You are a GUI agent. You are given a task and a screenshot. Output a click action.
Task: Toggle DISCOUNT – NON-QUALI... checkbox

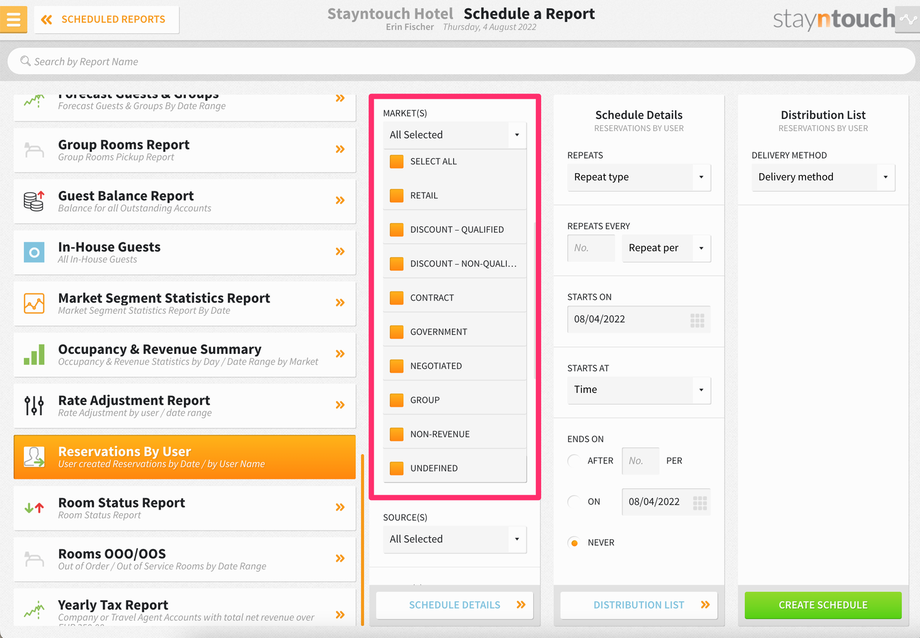397,264
